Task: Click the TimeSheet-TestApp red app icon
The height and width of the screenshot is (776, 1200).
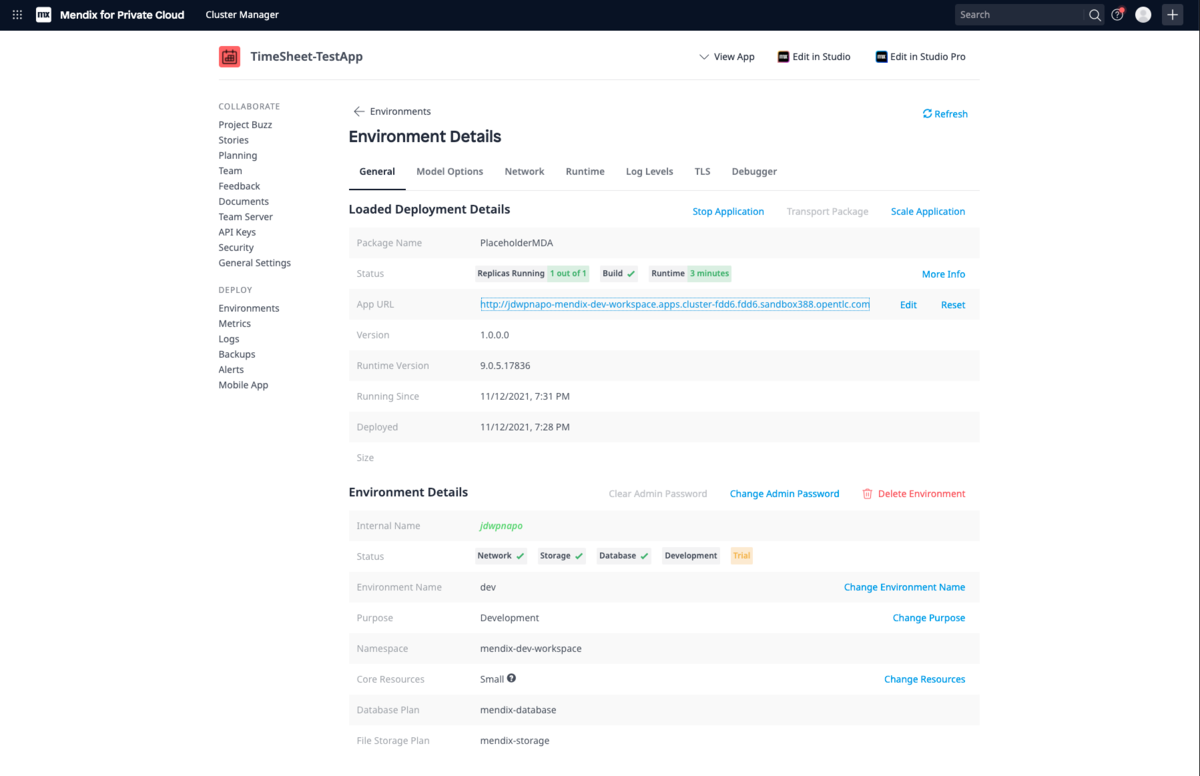Action: point(230,57)
